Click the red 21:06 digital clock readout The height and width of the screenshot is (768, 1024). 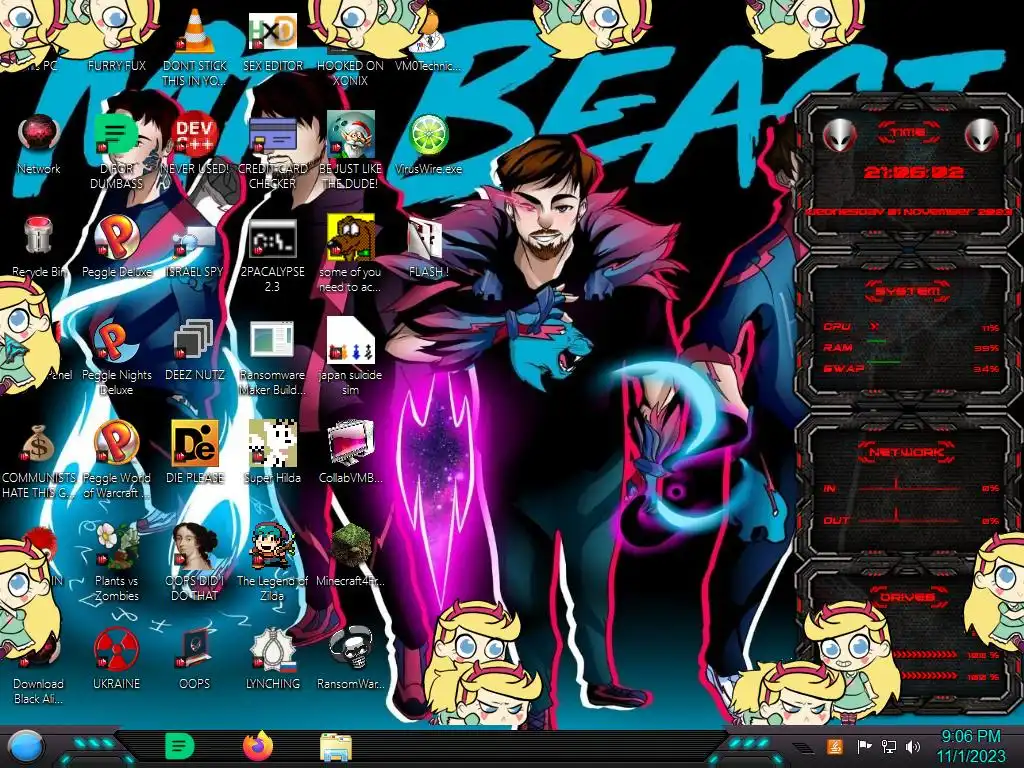click(x=913, y=172)
